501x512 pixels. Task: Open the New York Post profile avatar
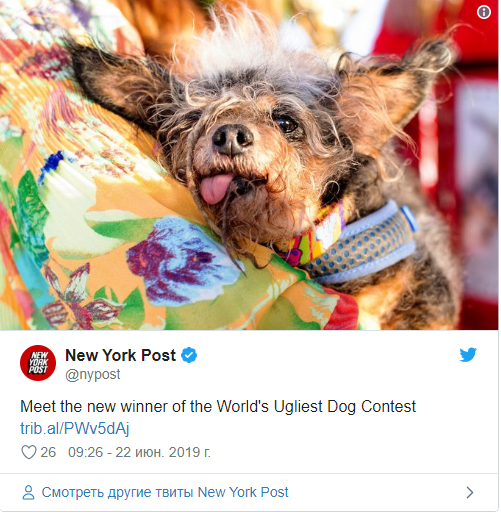pos(38,363)
